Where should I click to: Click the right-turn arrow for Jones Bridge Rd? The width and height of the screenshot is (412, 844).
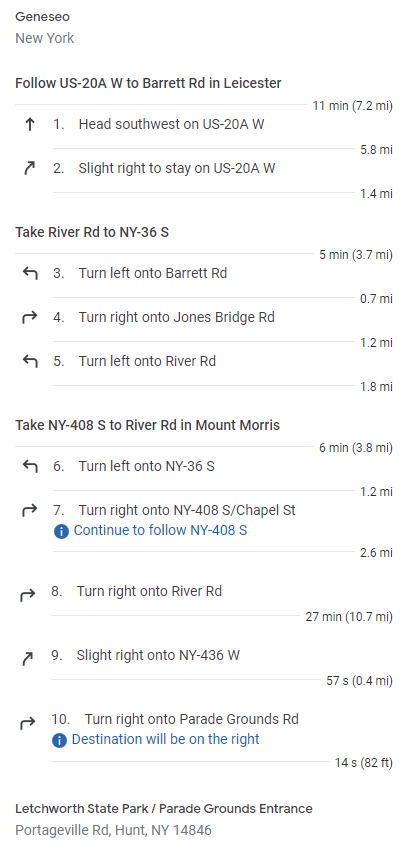[30, 318]
